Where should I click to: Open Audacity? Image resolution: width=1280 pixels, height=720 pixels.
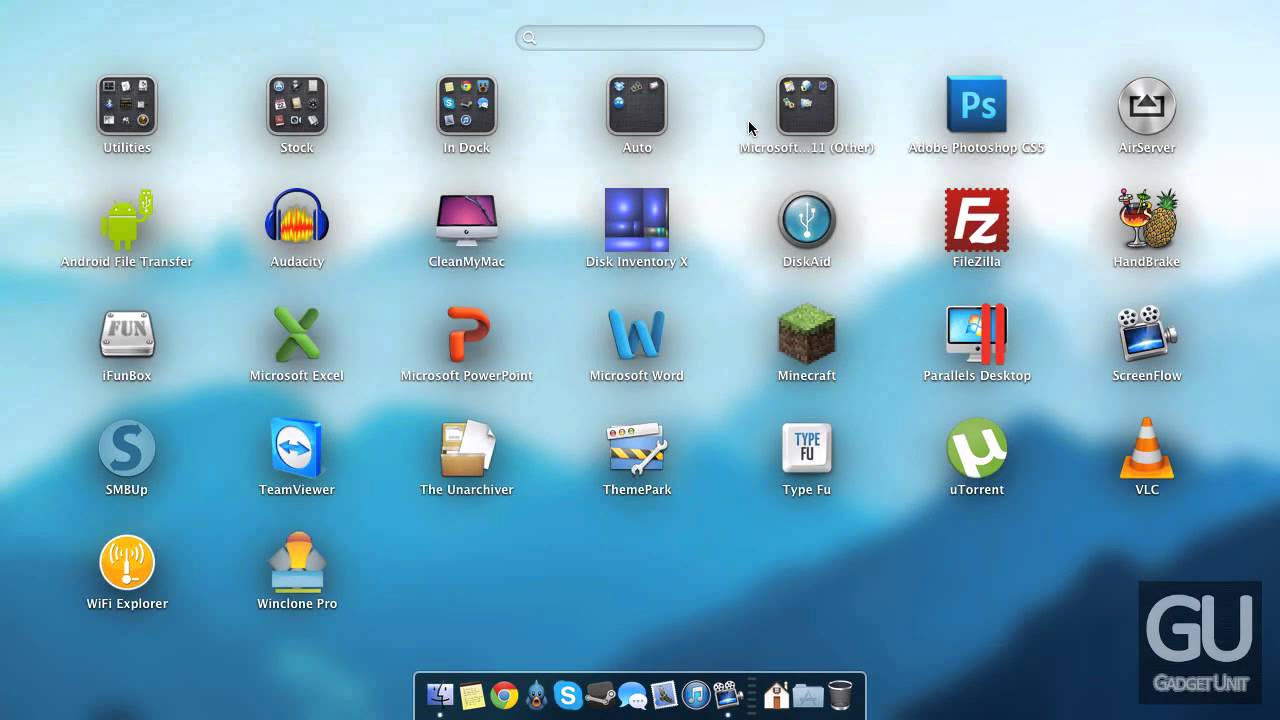click(x=297, y=219)
